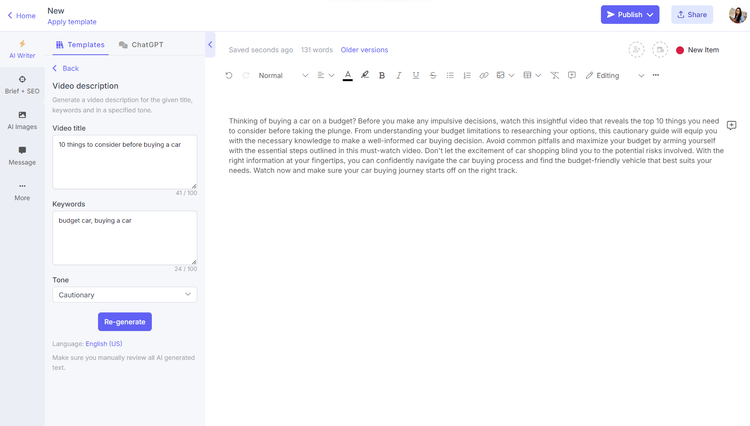Switch to the Templates tab
Image resolution: width=750 pixels, height=426 pixels.
pos(80,44)
